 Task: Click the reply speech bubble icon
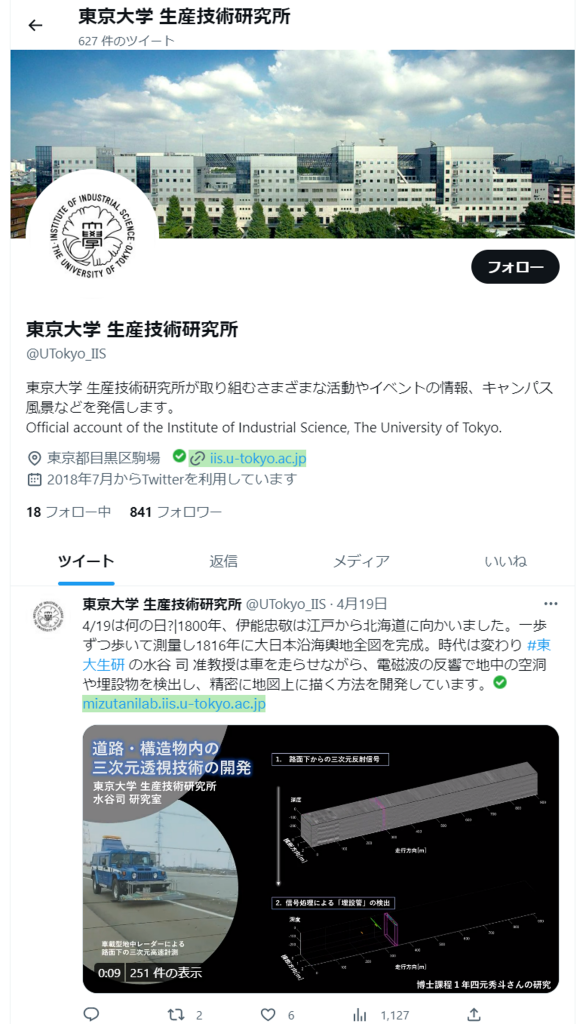[91, 1014]
